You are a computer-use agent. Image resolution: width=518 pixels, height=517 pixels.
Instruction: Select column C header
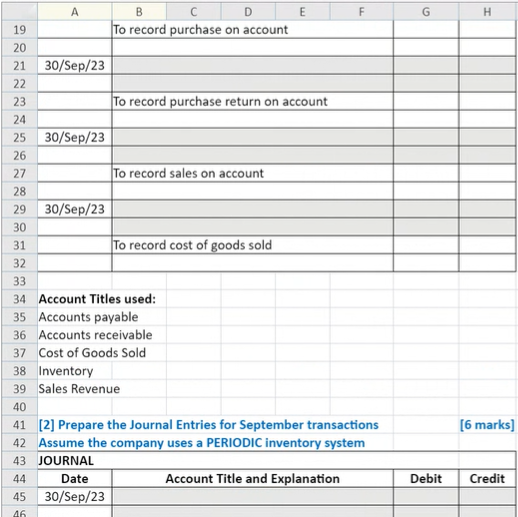tap(193, 12)
